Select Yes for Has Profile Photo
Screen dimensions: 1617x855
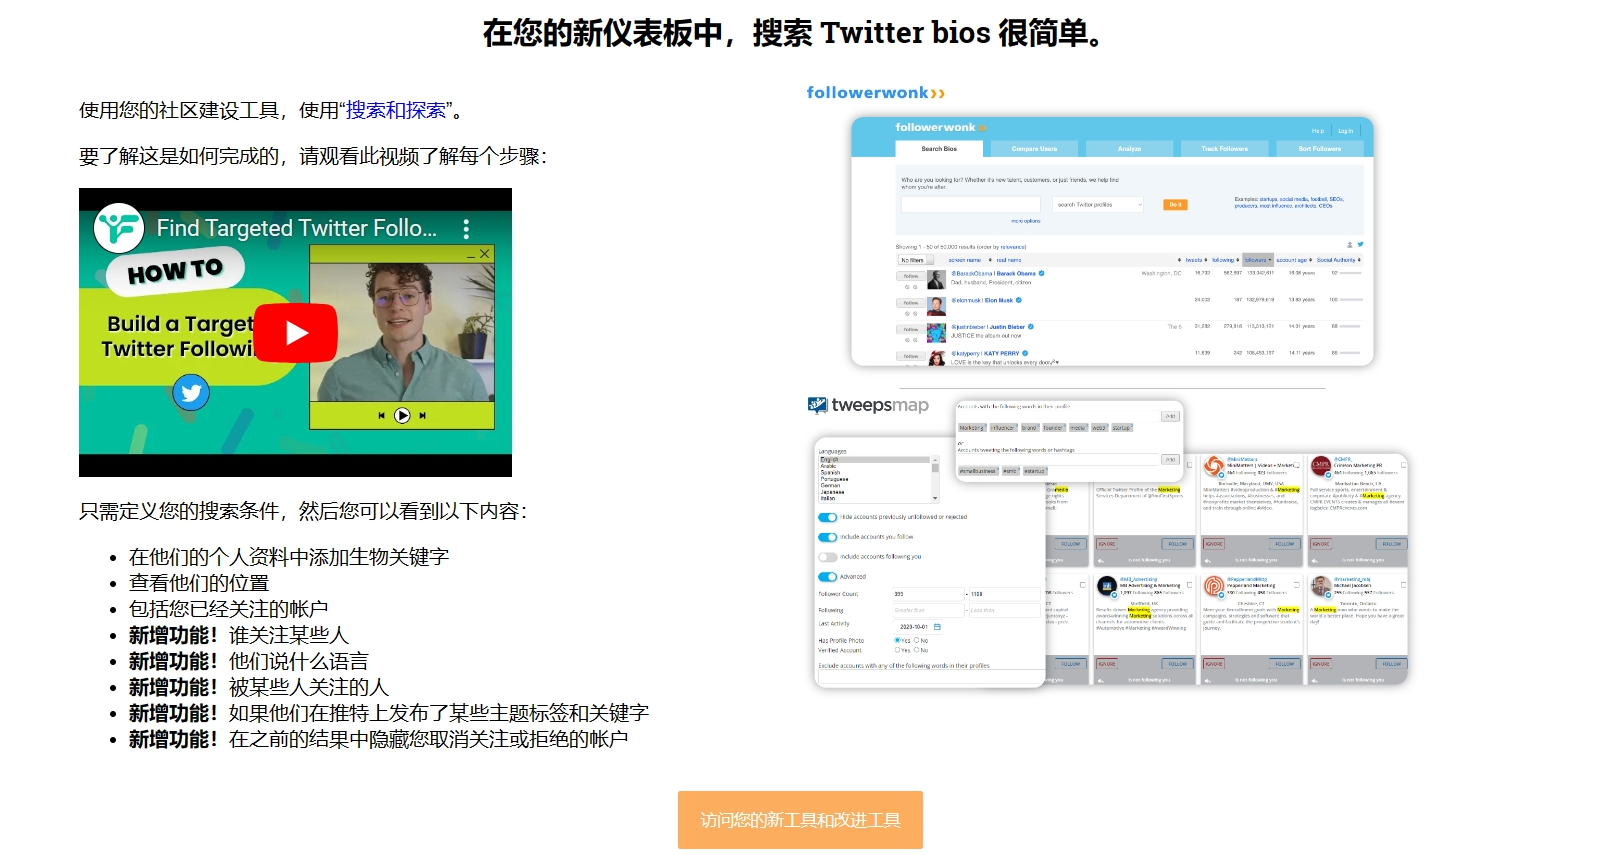coord(897,640)
